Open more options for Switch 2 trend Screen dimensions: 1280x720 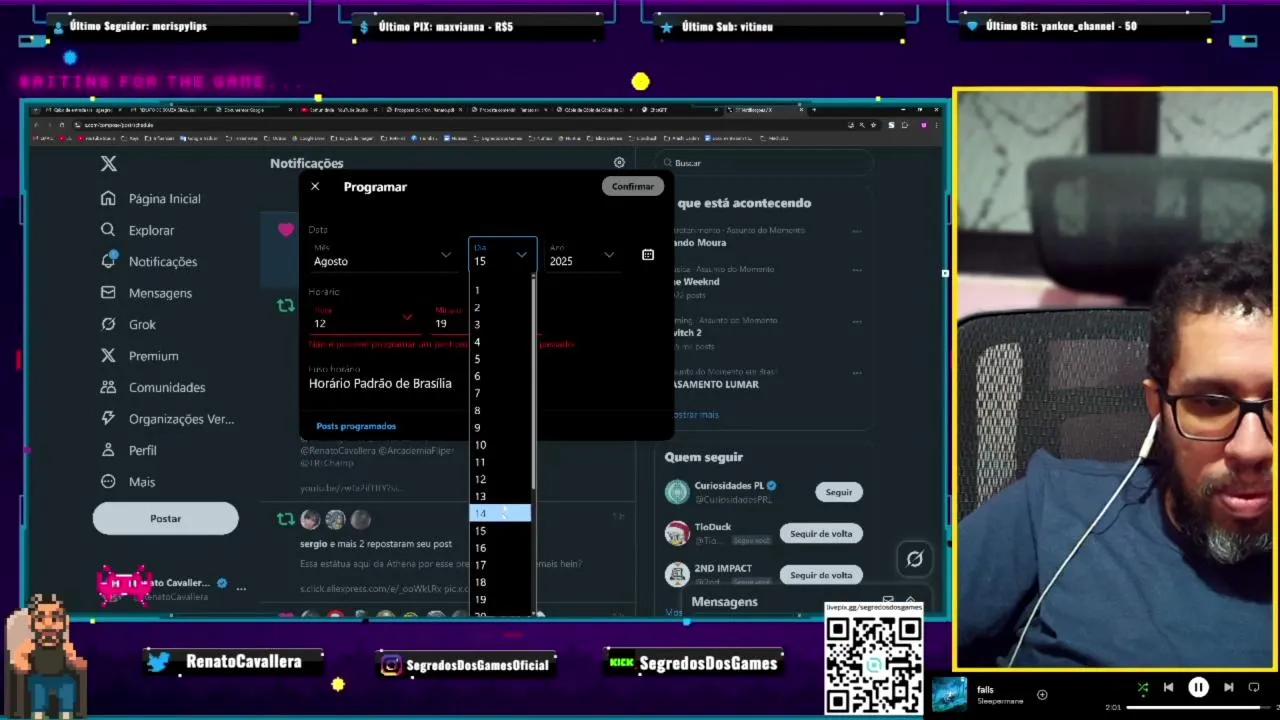tap(857, 321)
